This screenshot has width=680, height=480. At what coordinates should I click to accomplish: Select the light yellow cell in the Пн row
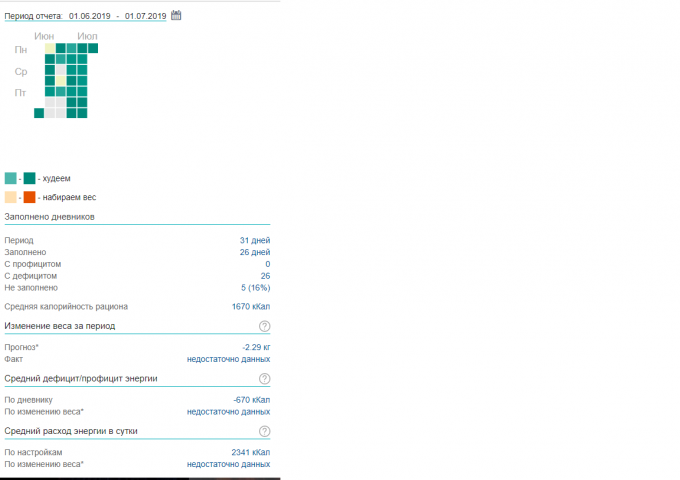(x=50, y=48)
